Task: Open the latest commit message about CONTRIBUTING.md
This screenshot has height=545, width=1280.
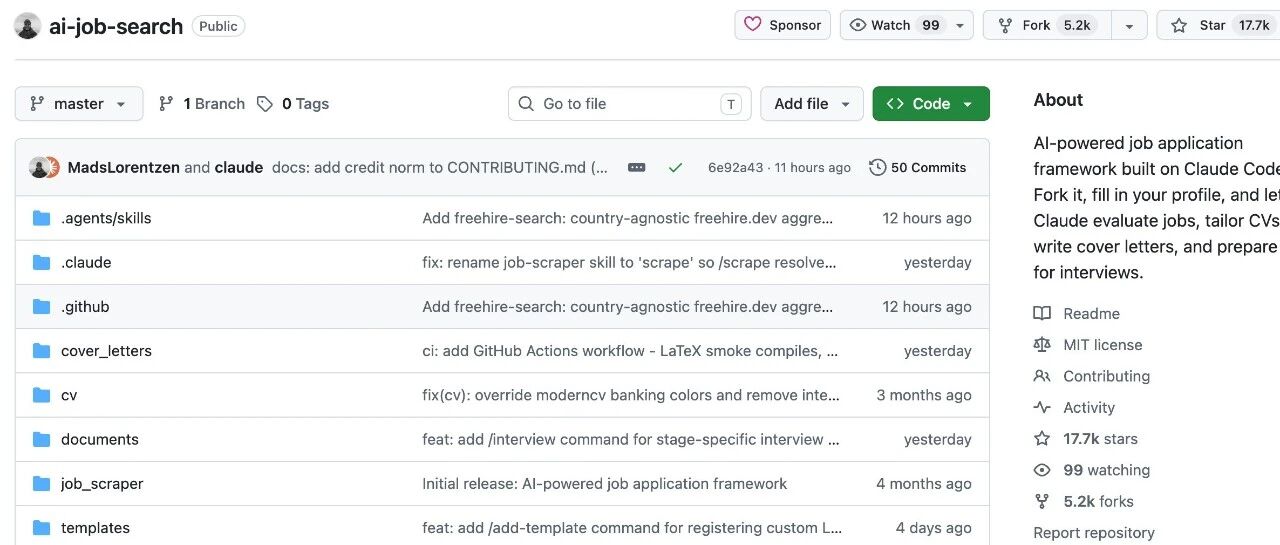Action: click(x=440, y=167)
